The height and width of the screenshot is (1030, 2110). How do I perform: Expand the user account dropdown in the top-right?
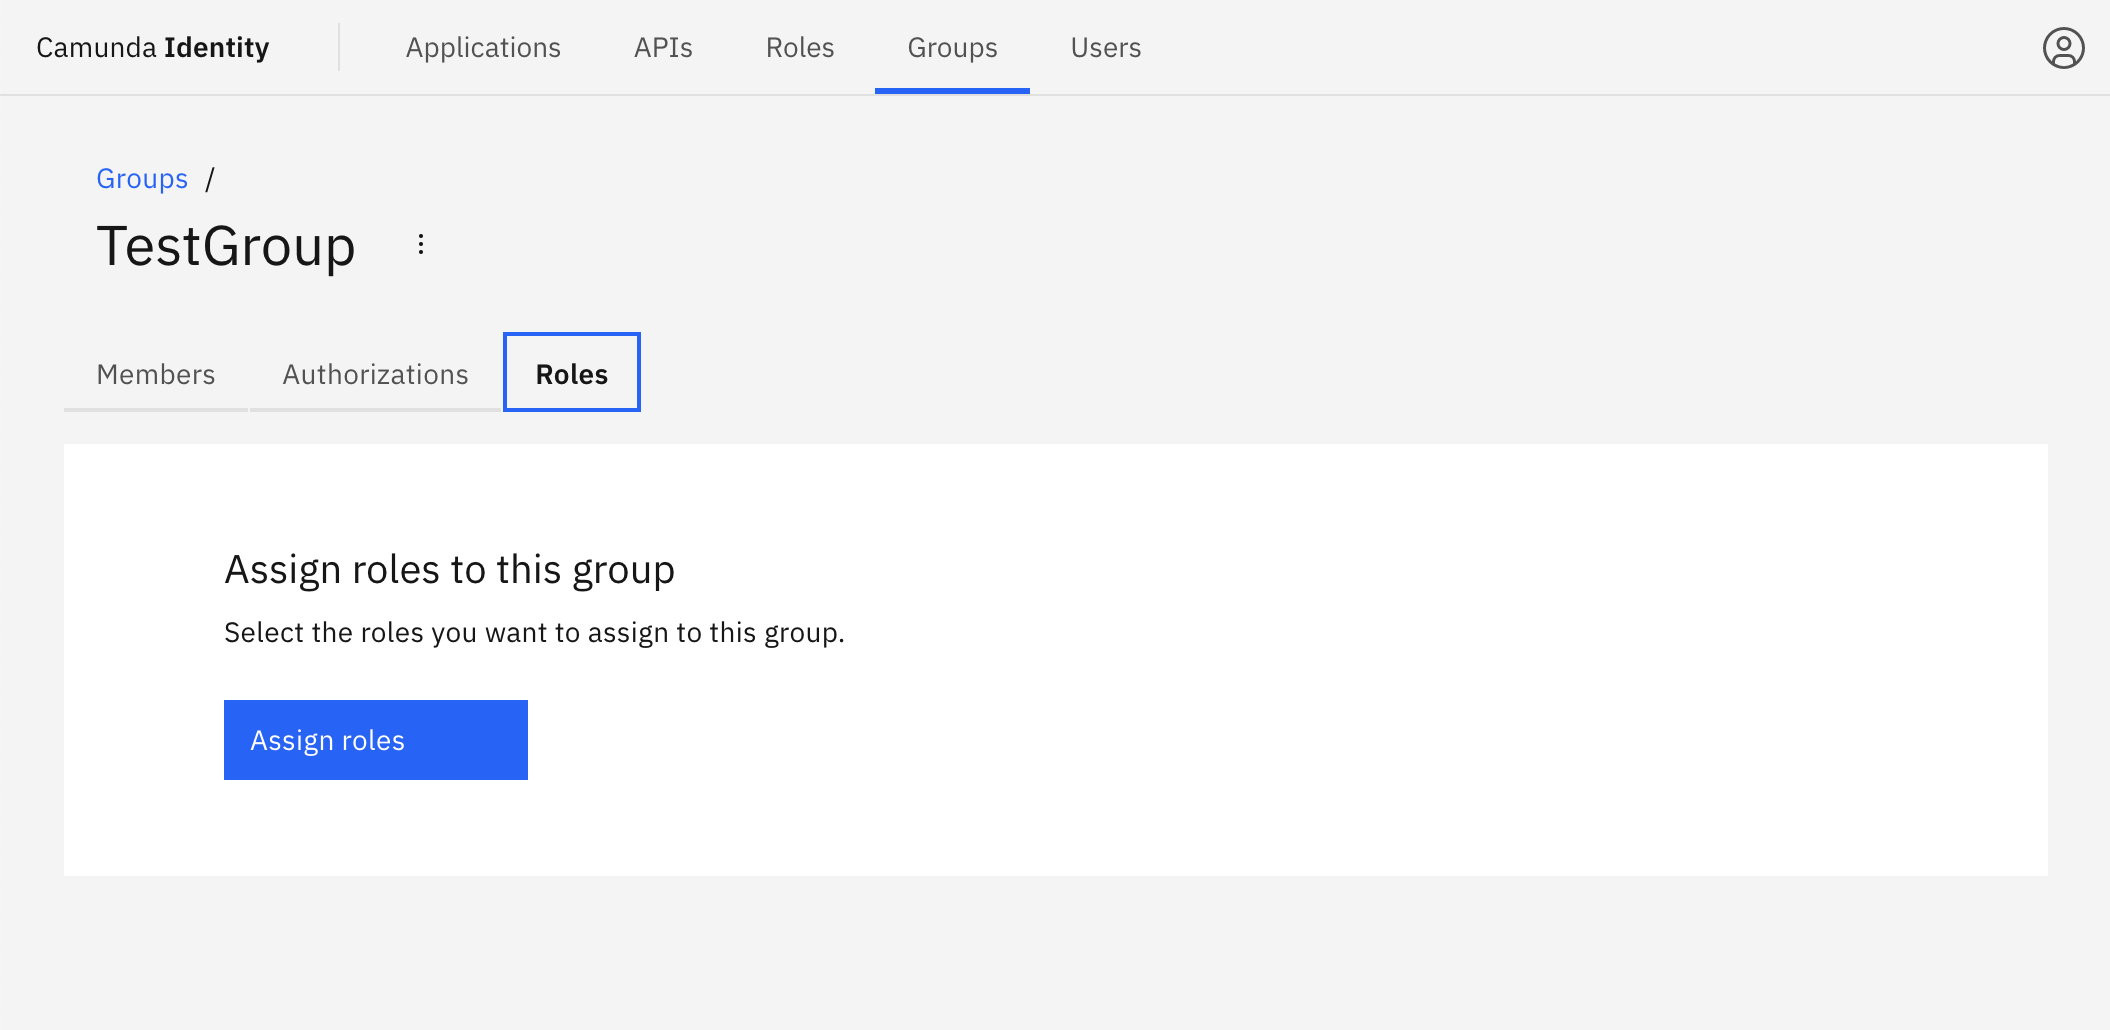[x=2062, y=46]
